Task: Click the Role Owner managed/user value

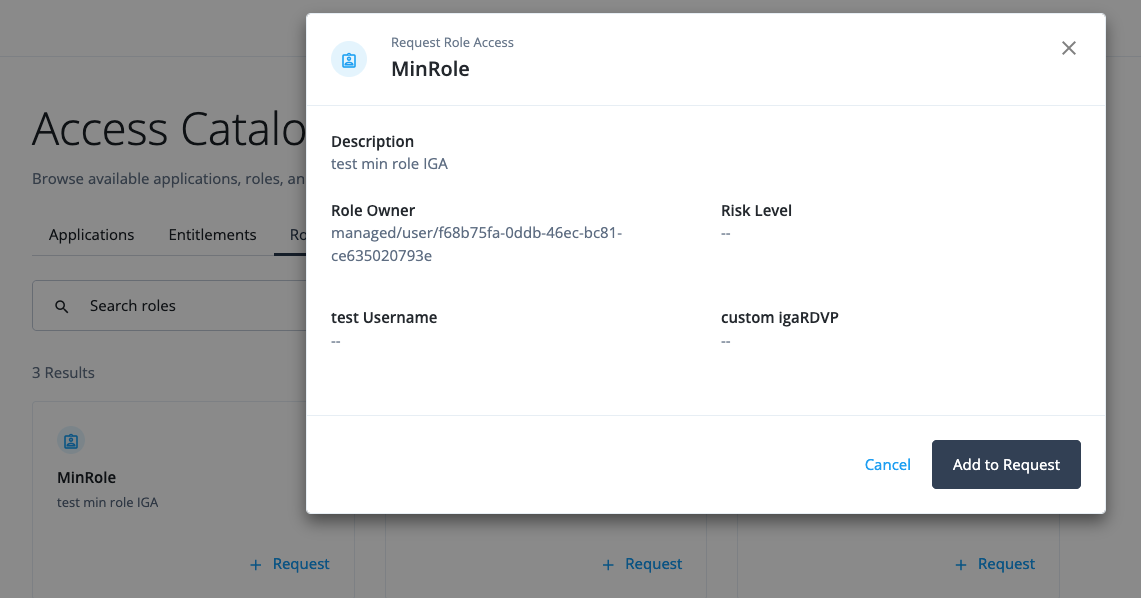Action: pos(476,244)
